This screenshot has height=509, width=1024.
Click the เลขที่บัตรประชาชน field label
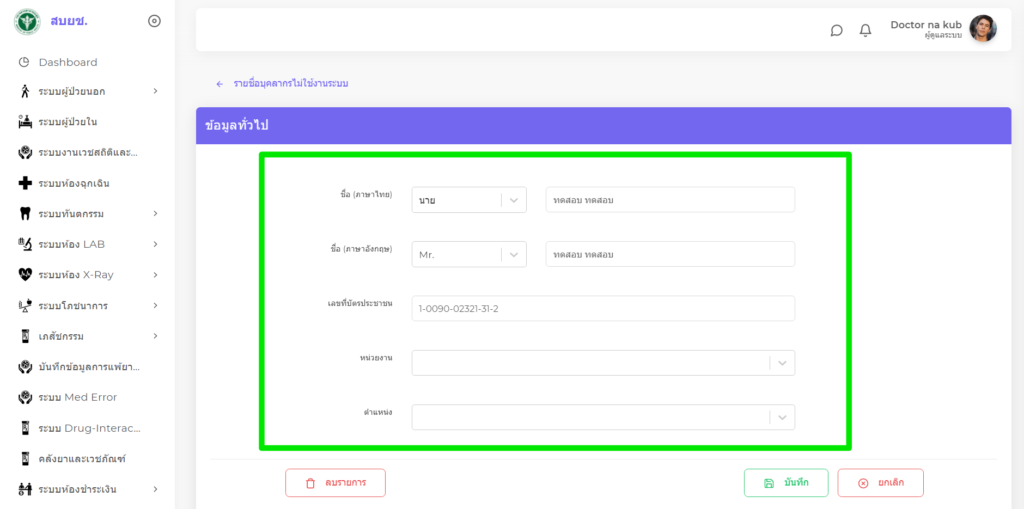click(x=360, y=304)
